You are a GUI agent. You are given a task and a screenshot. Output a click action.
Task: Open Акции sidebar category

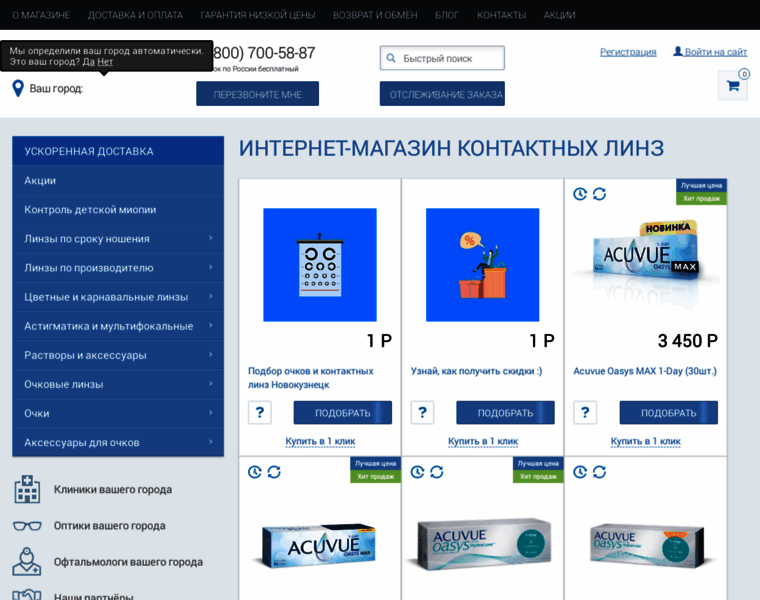118,180
